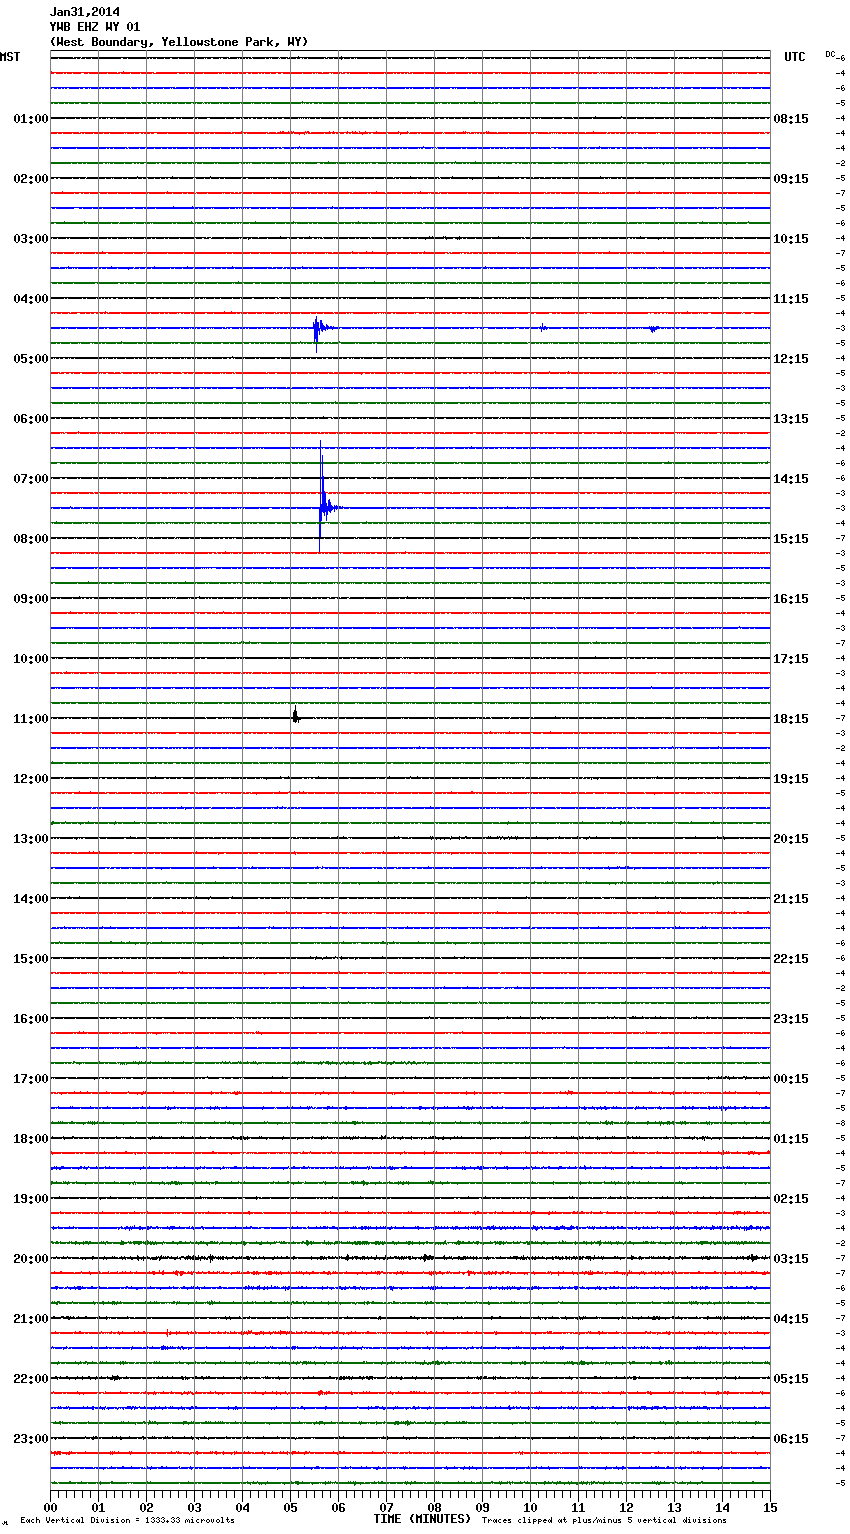This screenshot has width=850, height=1534.
Task: Click the minute 00 tick label
Action: tap(50, 1507)
